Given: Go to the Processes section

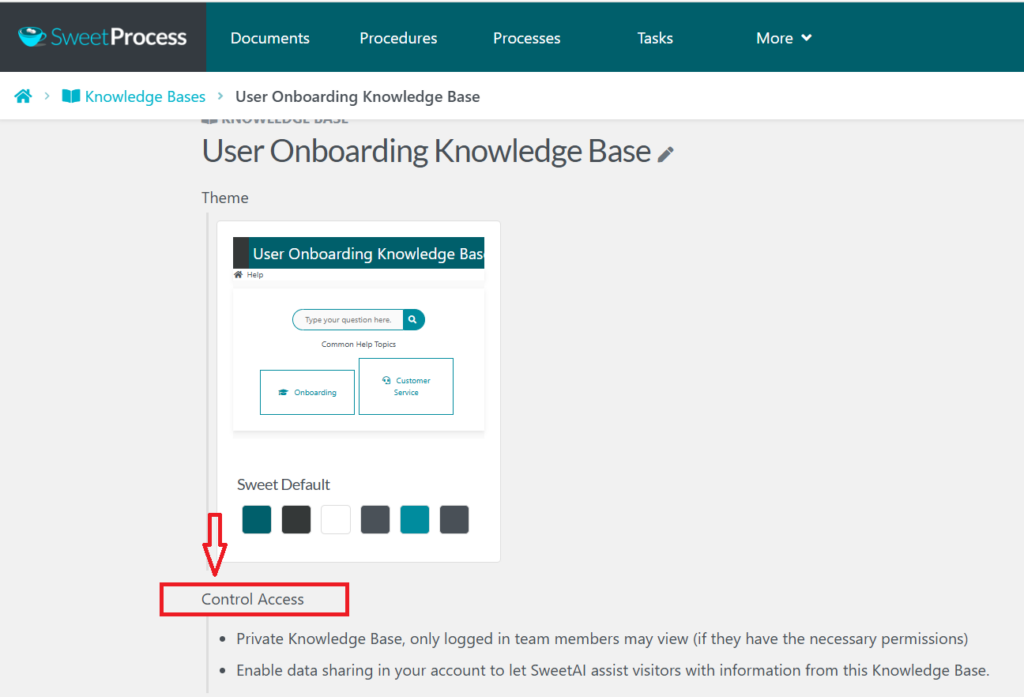Looking at the screenshot, I should click(x=526, y=38).
